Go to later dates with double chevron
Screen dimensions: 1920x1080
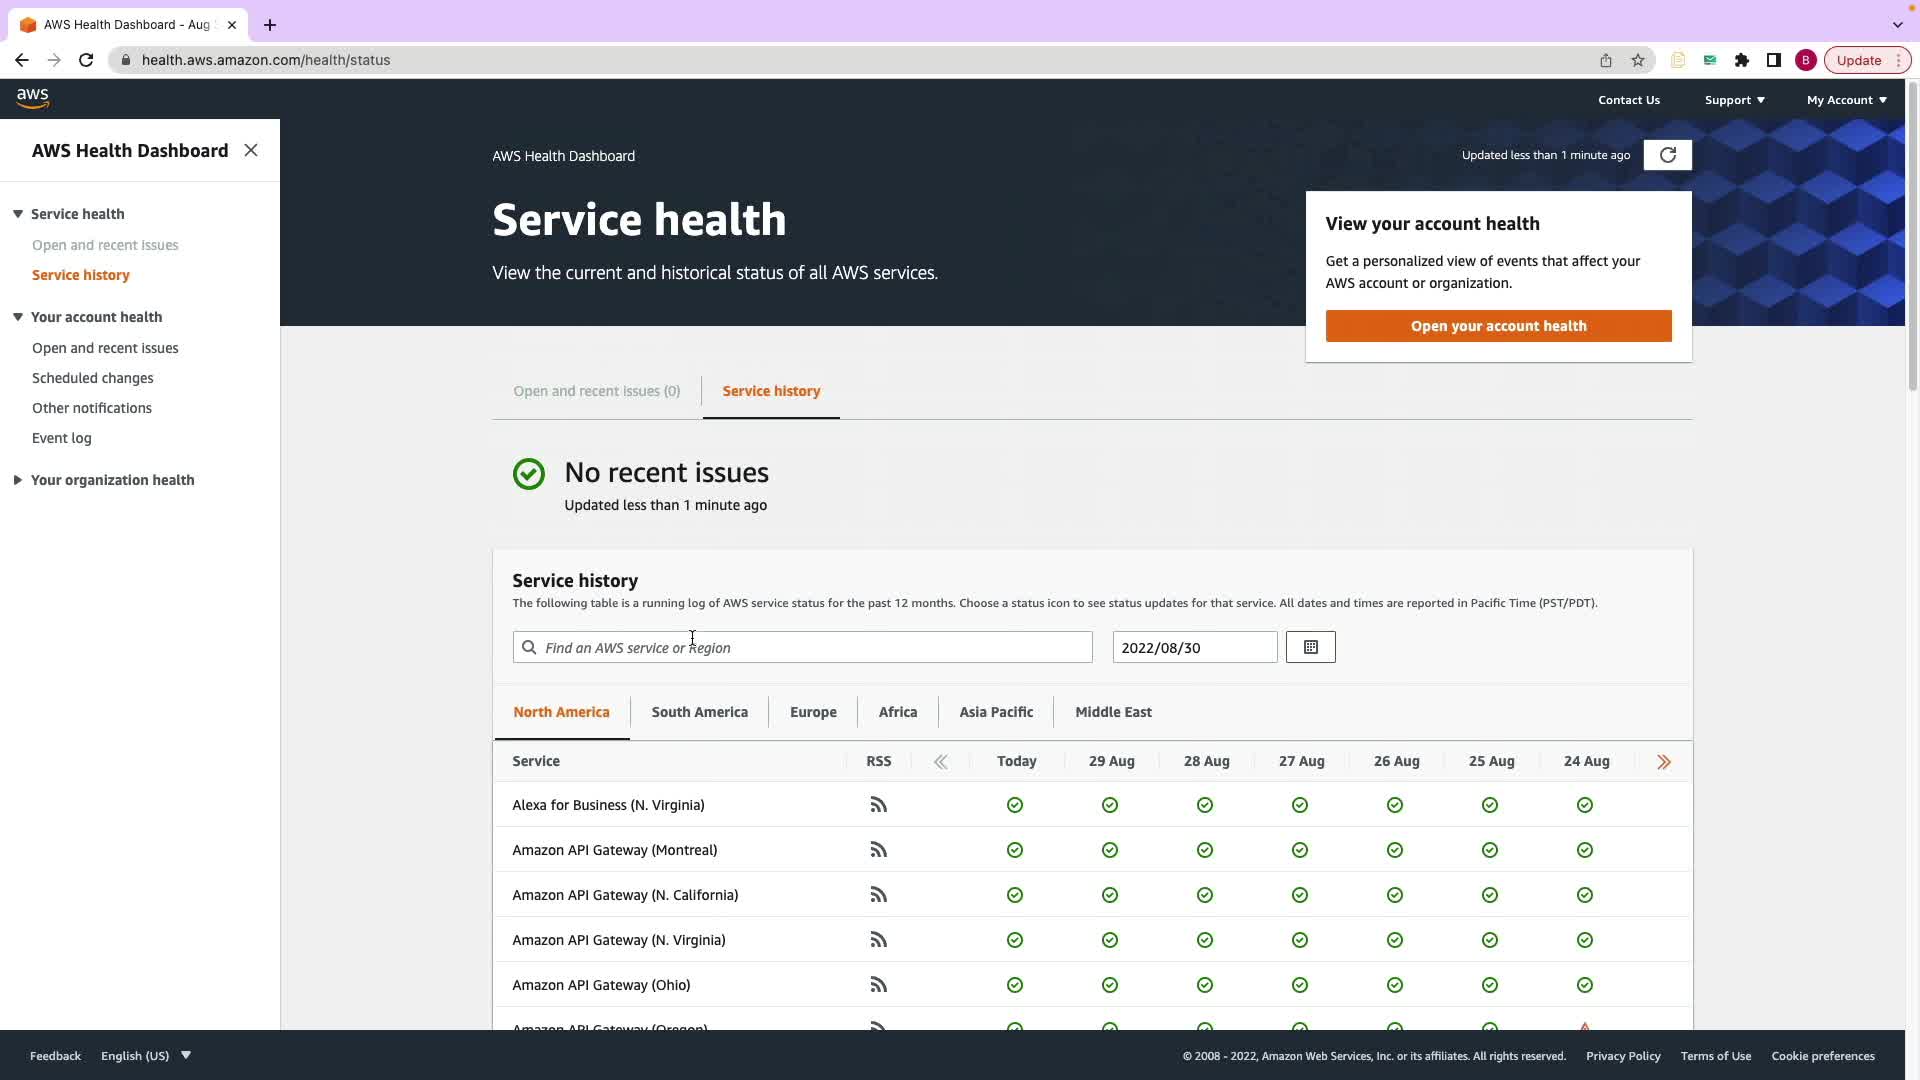1663,762
